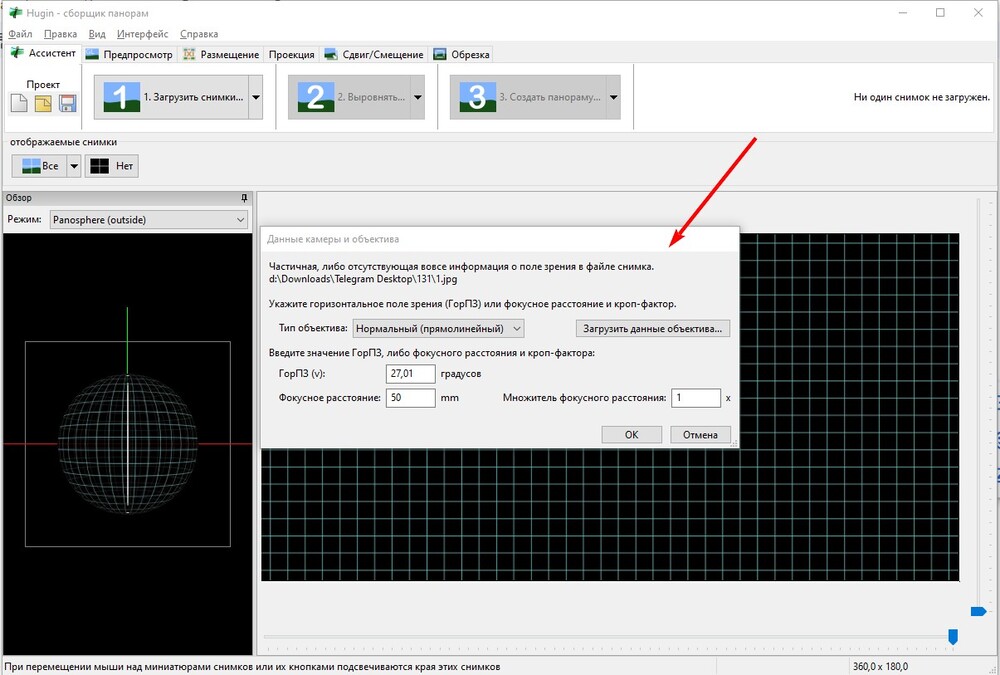Open the dropdown arrow beside the Все button
The image size is (1000, 675).
click(73, 166)
